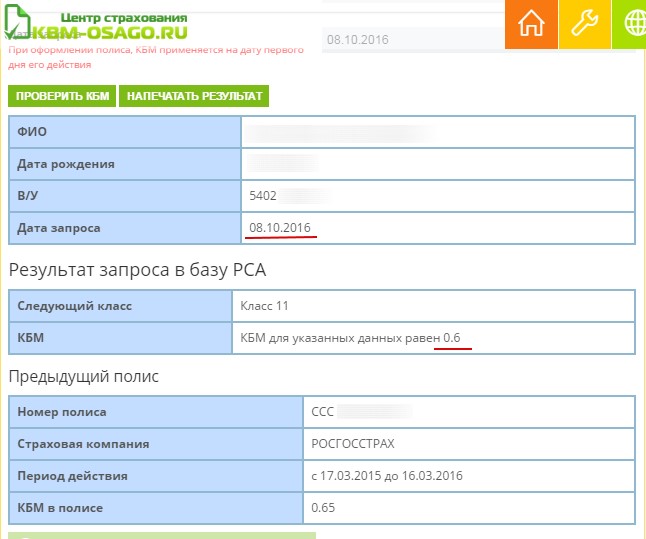Click the blurred Дата рождения value cell
This screenshot has width=646, height=539.
[438, 164]
